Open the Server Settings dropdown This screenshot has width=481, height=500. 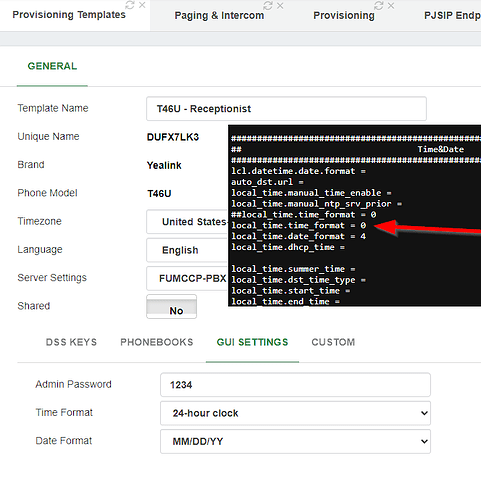coord(187,278)
